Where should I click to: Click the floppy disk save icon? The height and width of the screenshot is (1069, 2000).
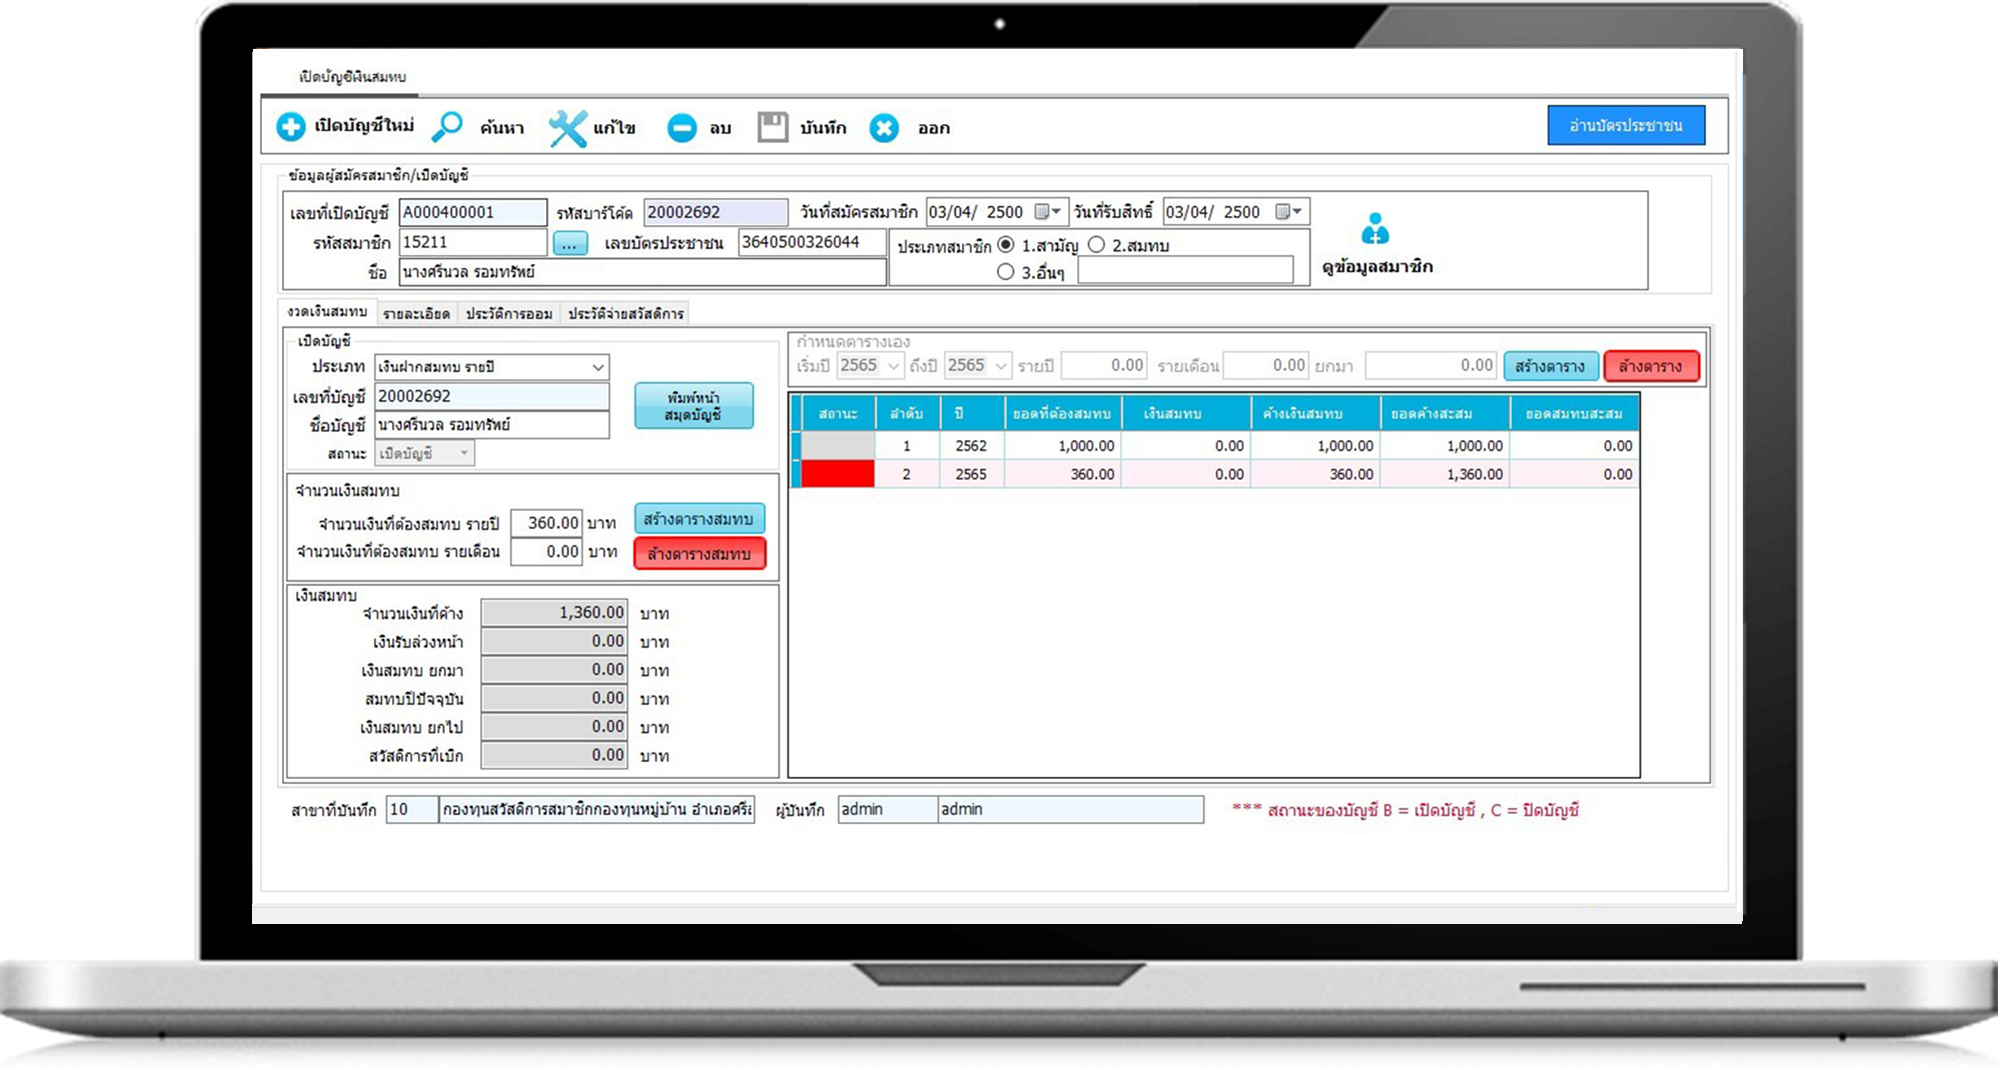pos(772,127)
